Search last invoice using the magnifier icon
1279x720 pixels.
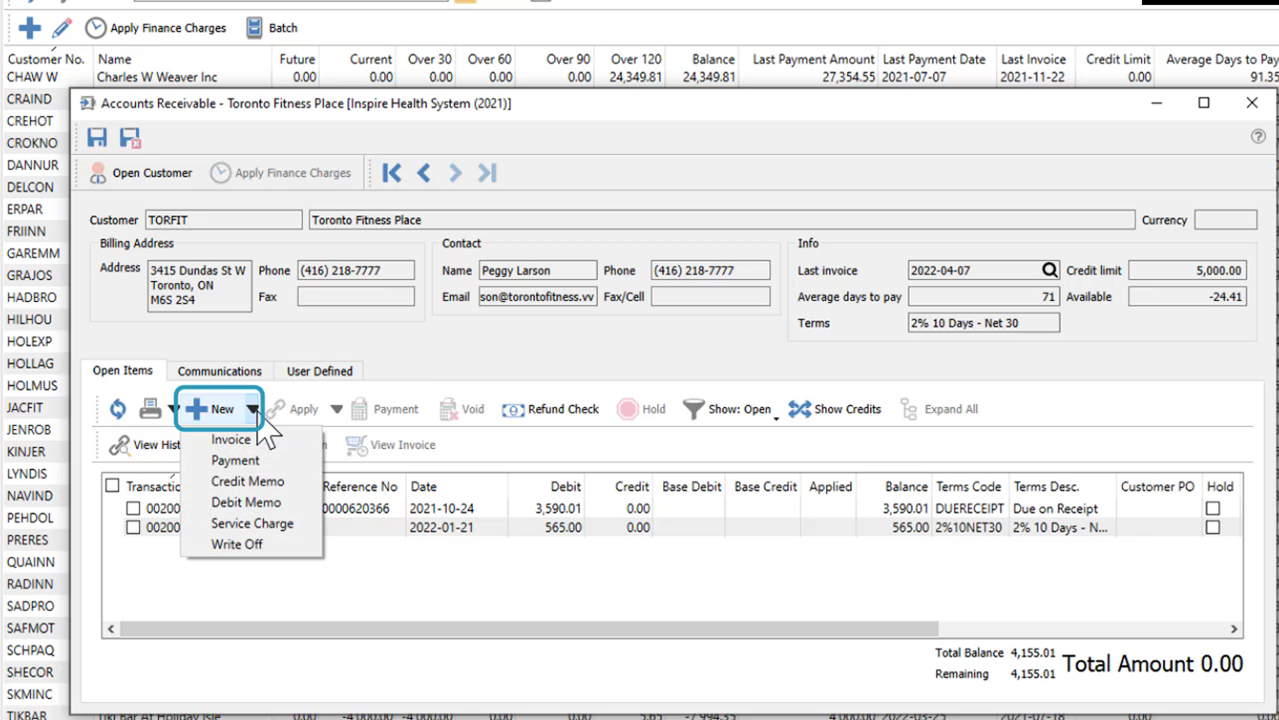[1049, 270]
